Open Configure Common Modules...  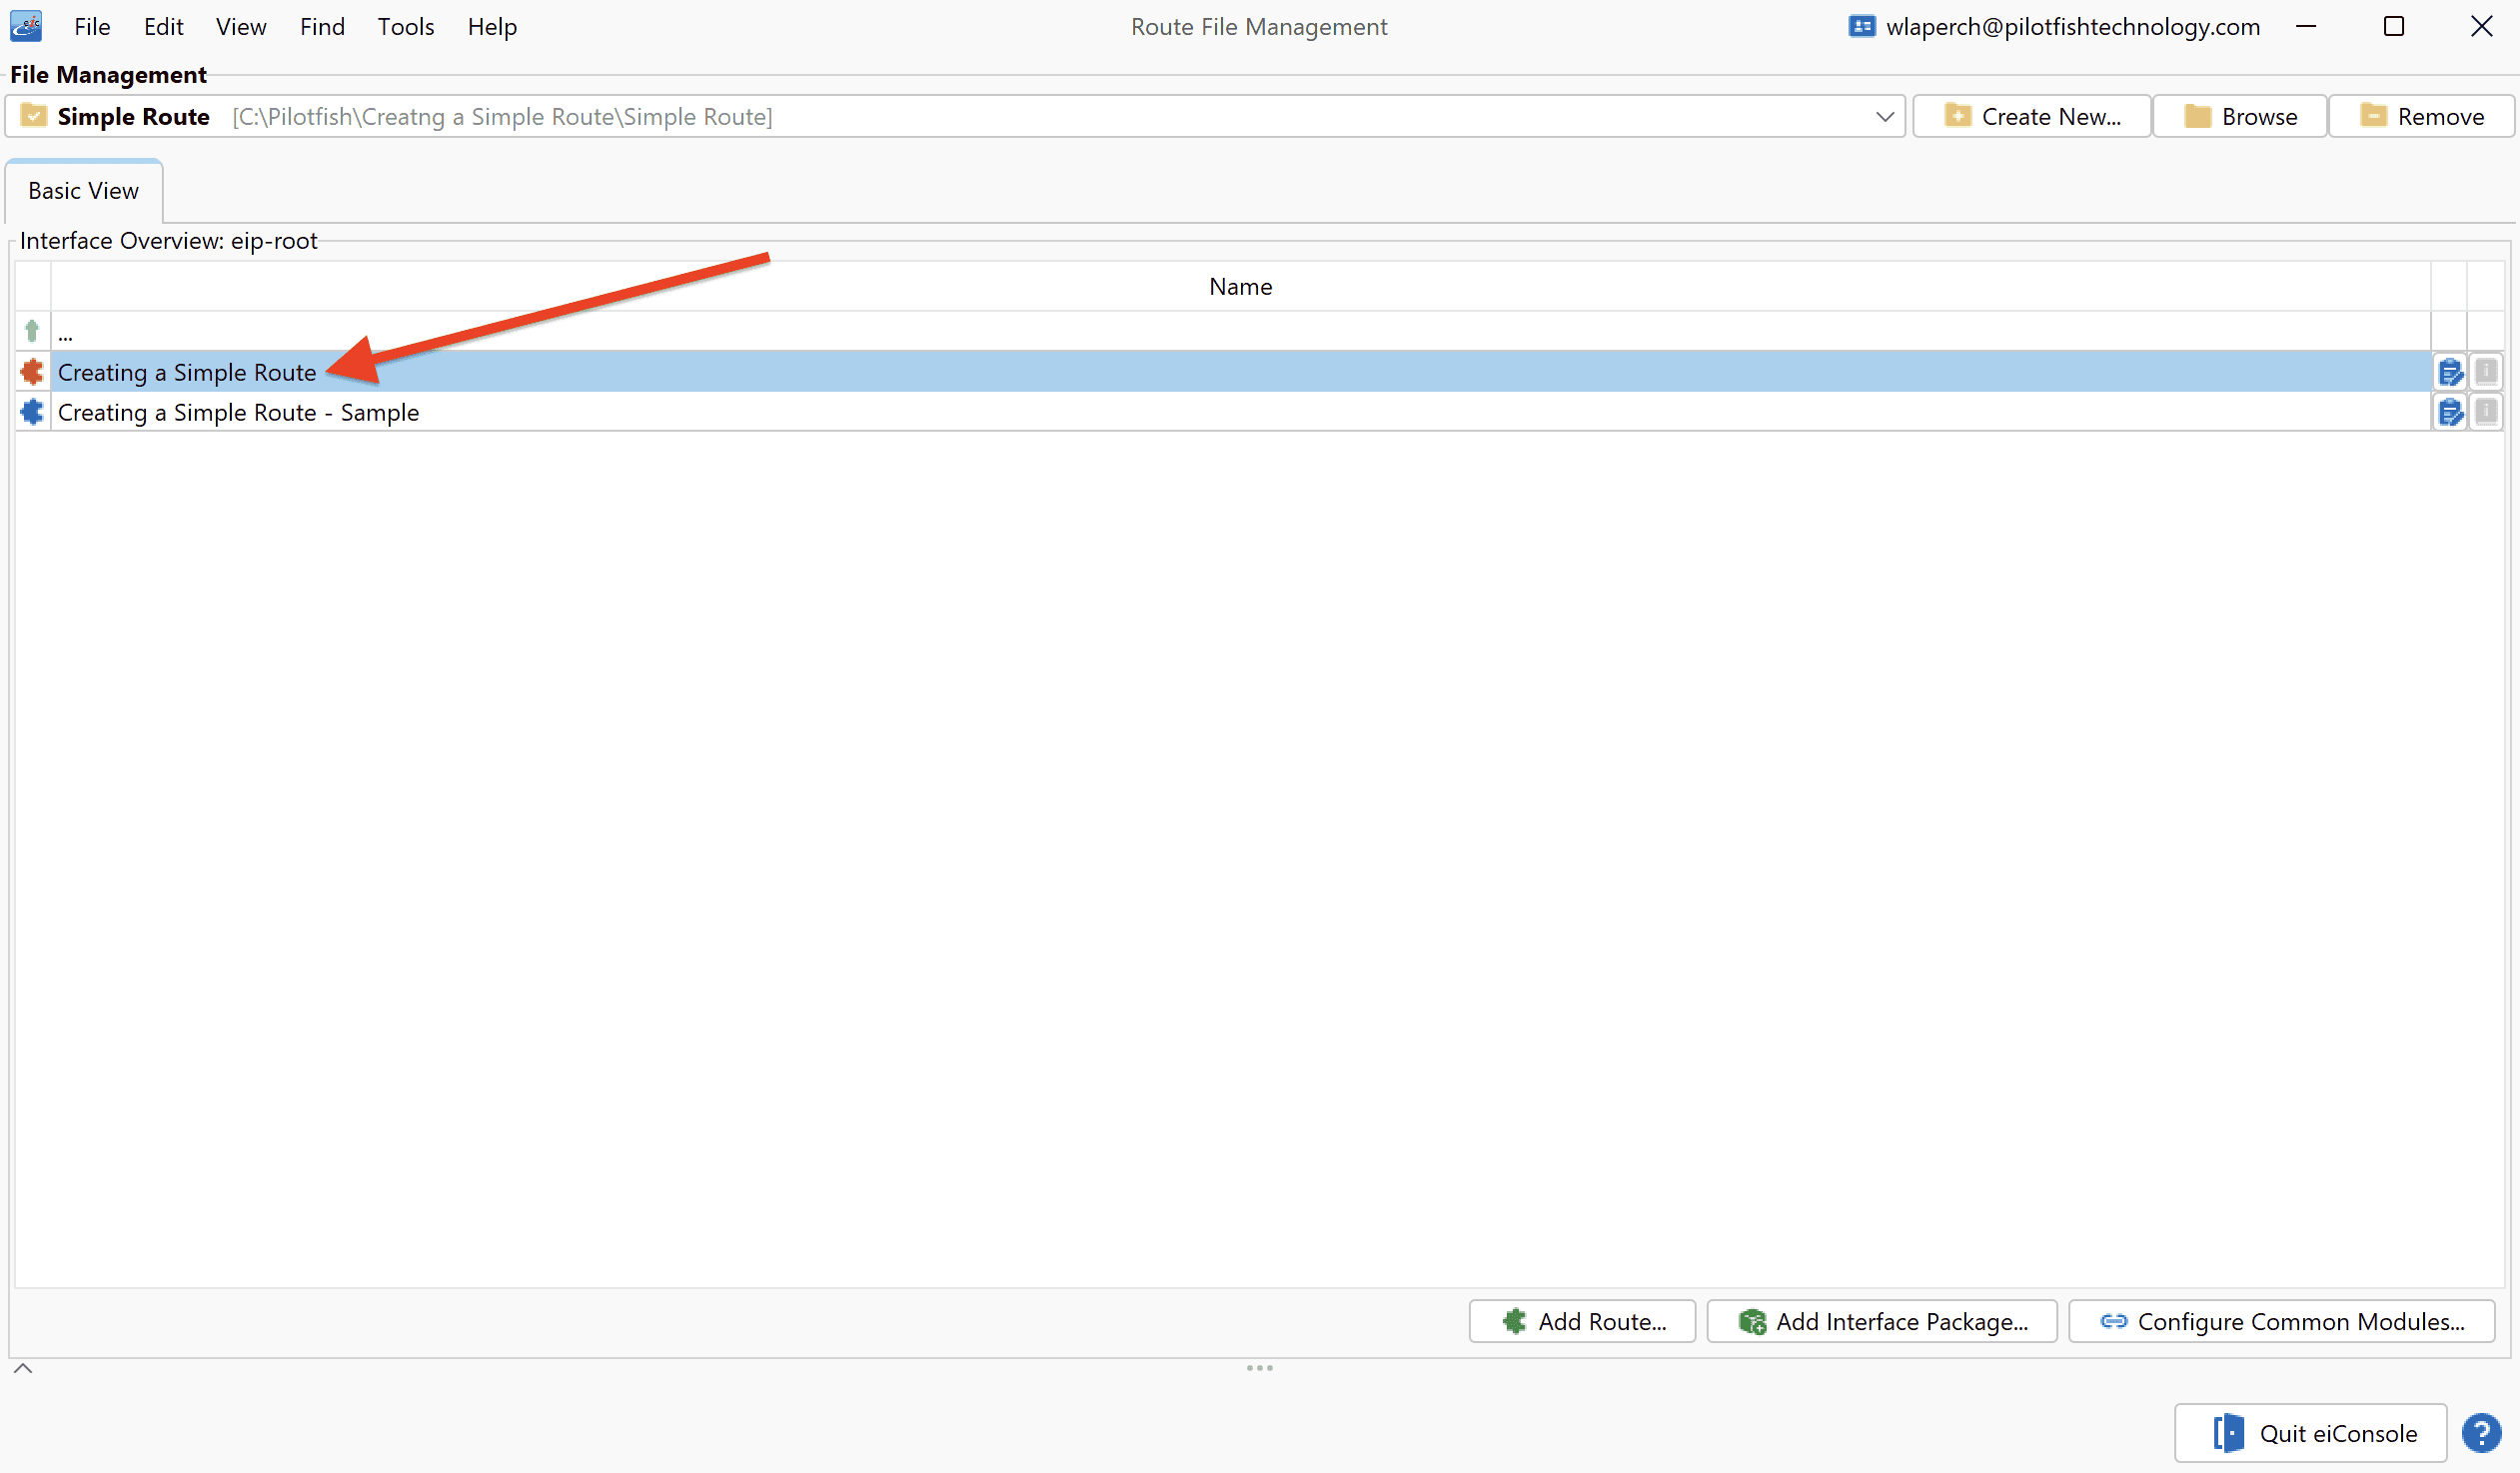tap(2281, 1321)
